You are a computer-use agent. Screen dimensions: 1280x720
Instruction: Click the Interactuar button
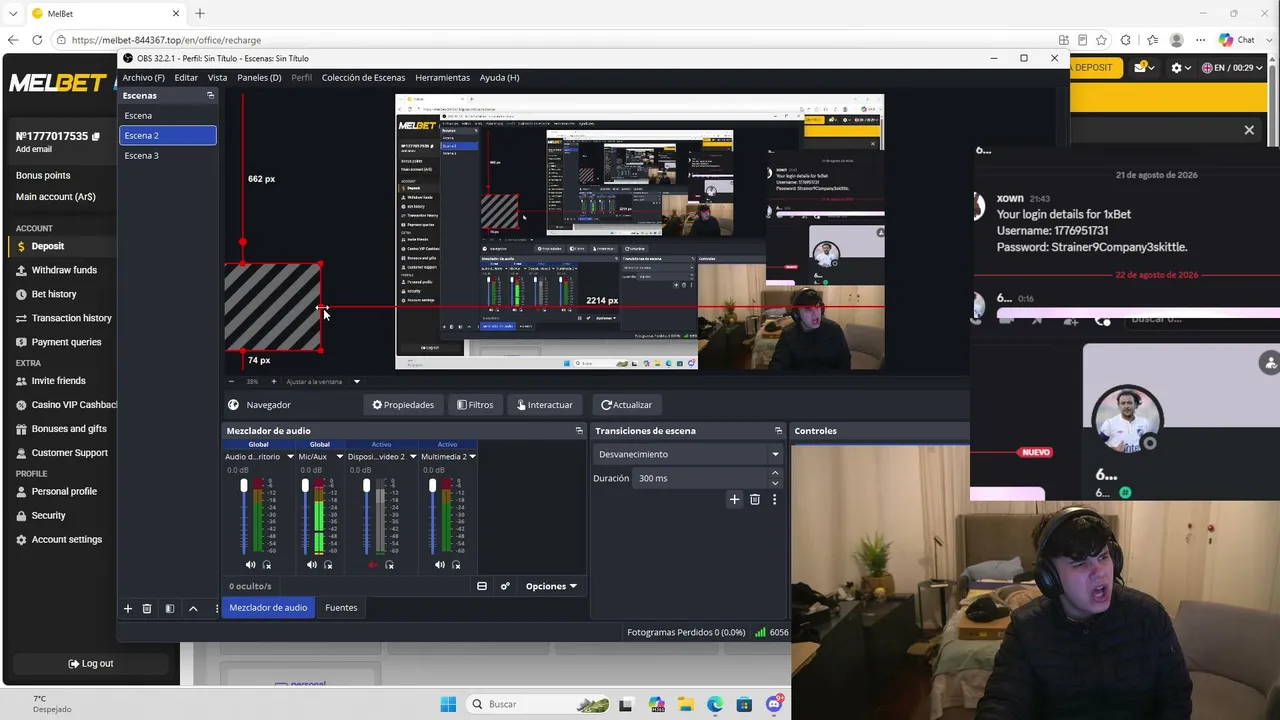point(545,405)
